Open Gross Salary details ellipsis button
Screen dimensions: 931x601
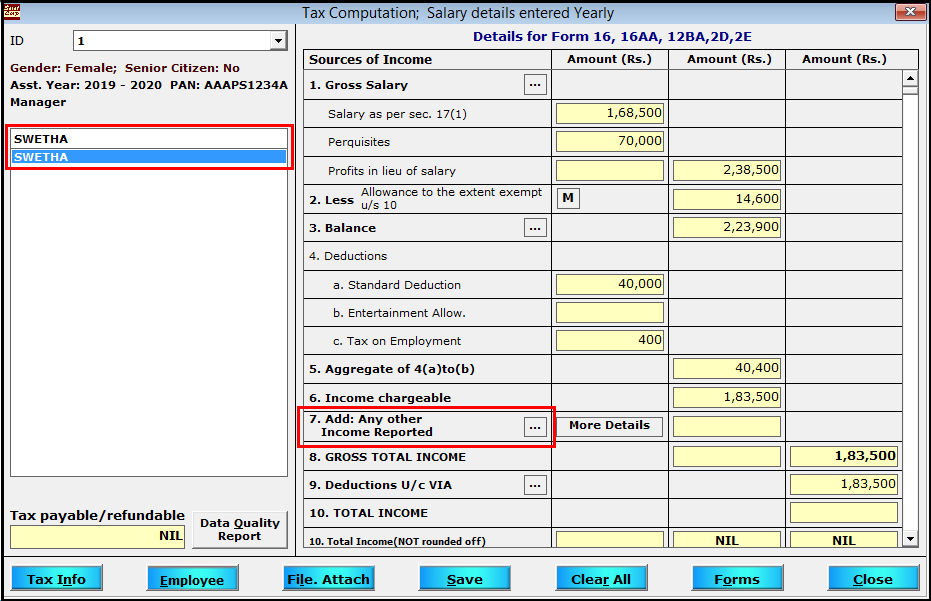(535, 85)
